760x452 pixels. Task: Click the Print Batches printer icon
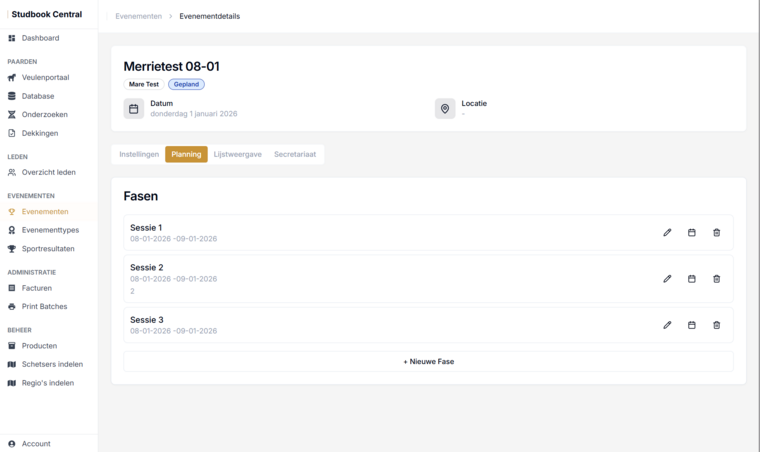(12, 307)
